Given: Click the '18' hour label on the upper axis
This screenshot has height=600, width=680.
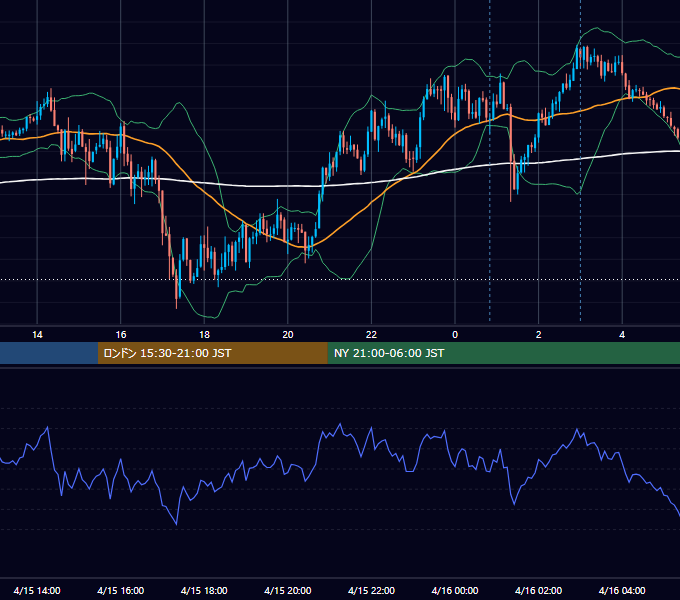Looking at the screenshot, I should [204, 335].
